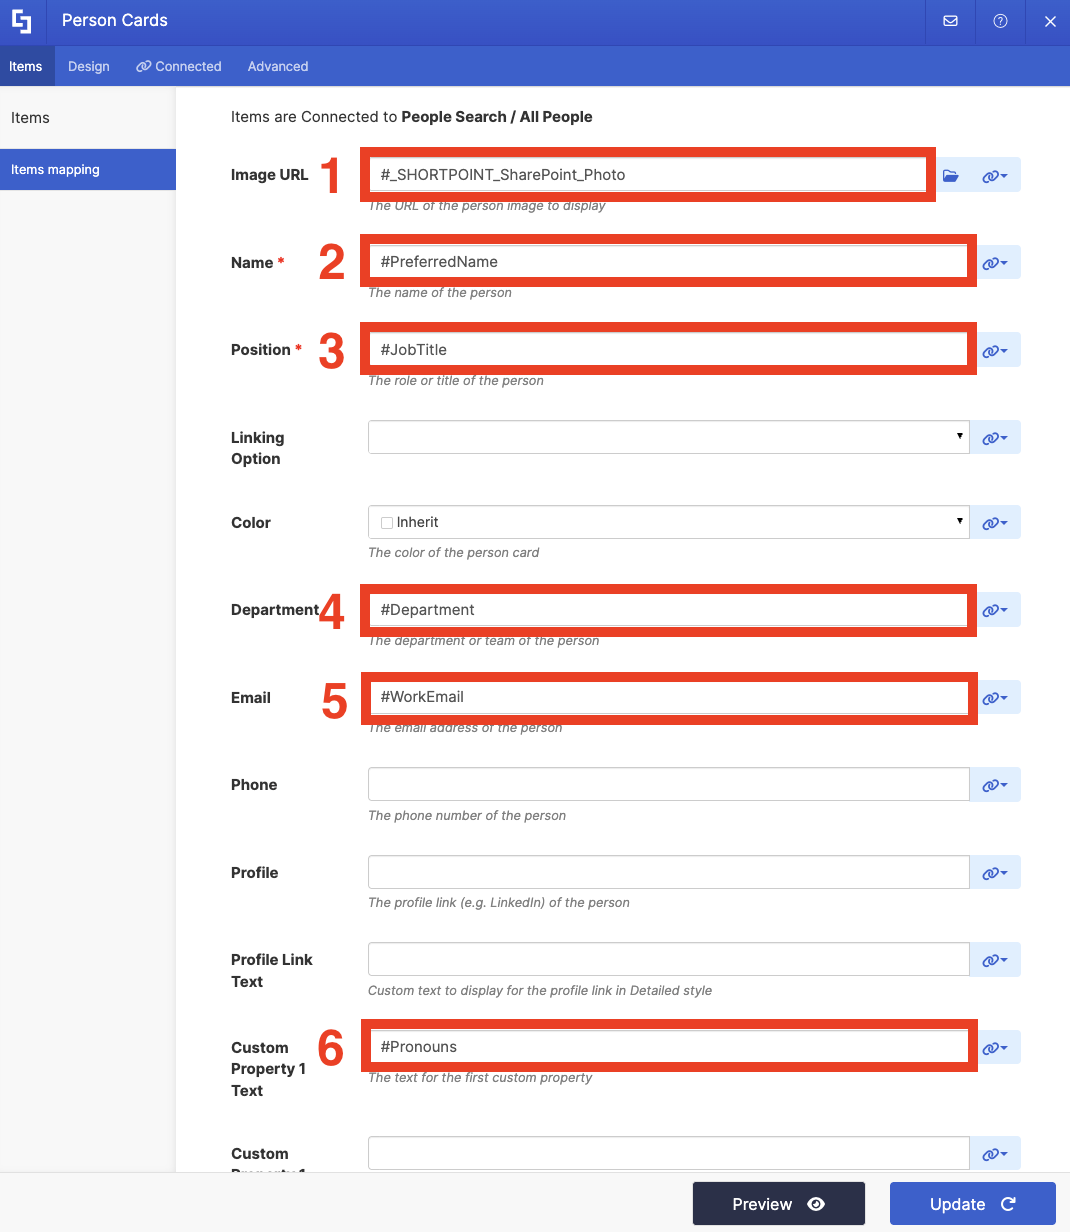Click the Preview button
Viewport: 1070px width, 1232px height.
coord(778,1204)
